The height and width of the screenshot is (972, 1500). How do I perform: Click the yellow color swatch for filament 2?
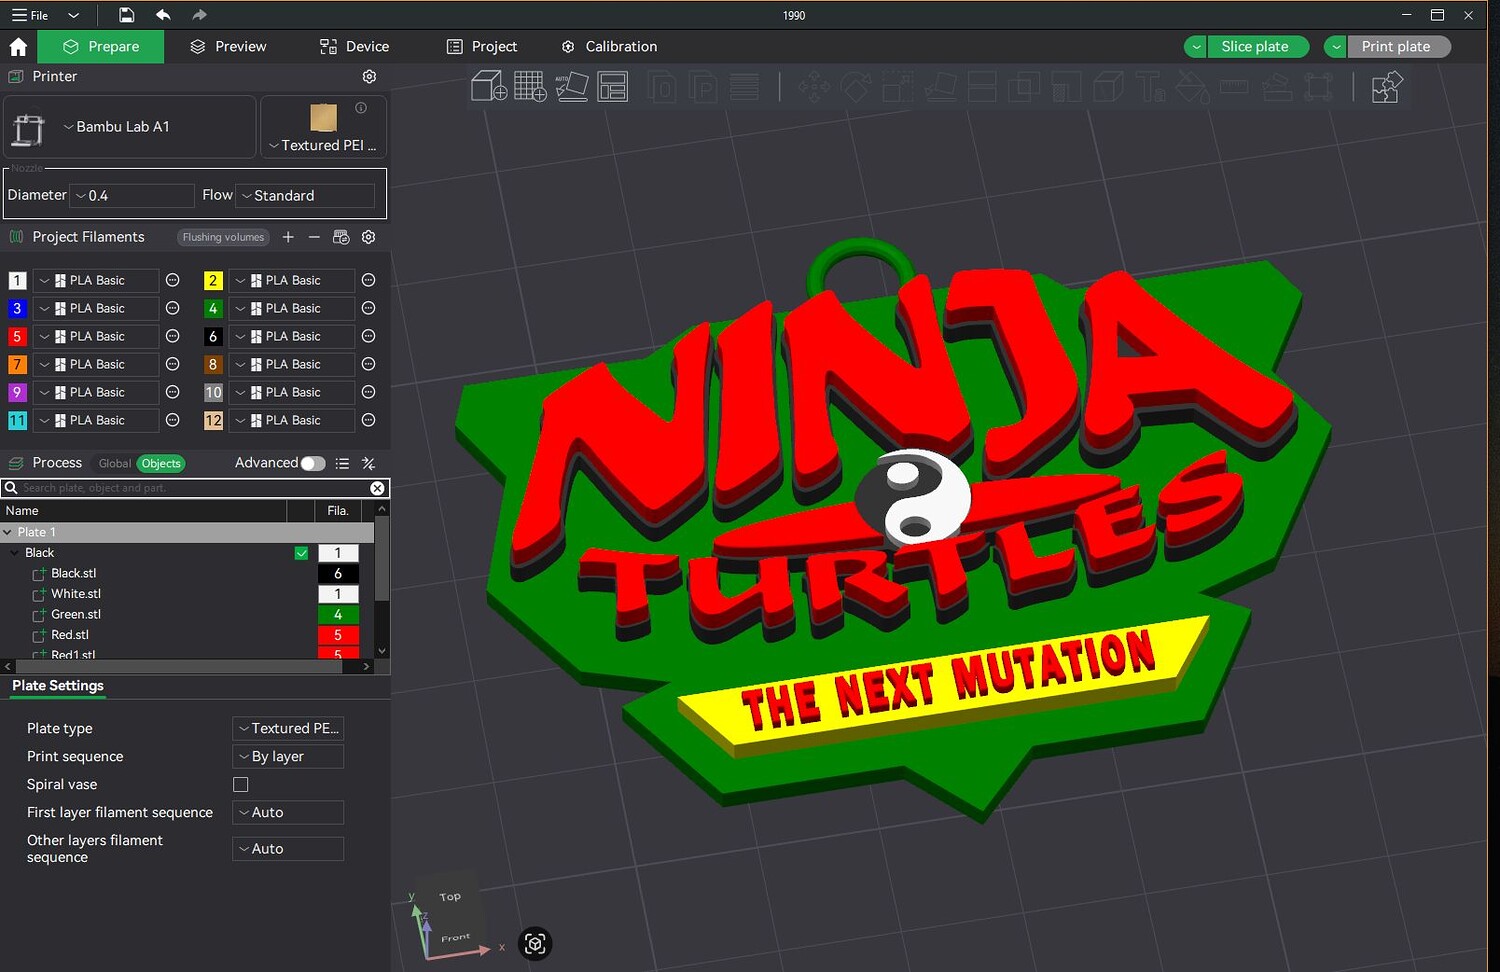[213, 281]
